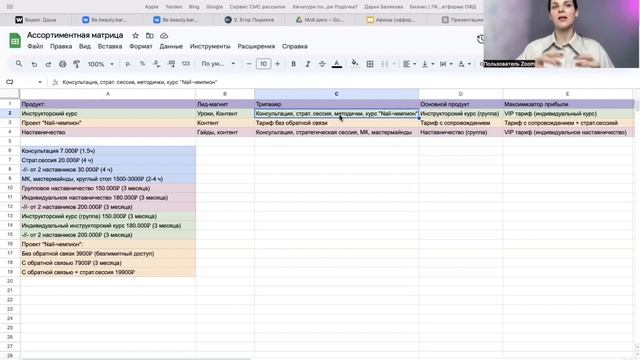The width and height of the screenshot is (640, 360).
Task: Select column A header
Action: click(x=108, y=94)
